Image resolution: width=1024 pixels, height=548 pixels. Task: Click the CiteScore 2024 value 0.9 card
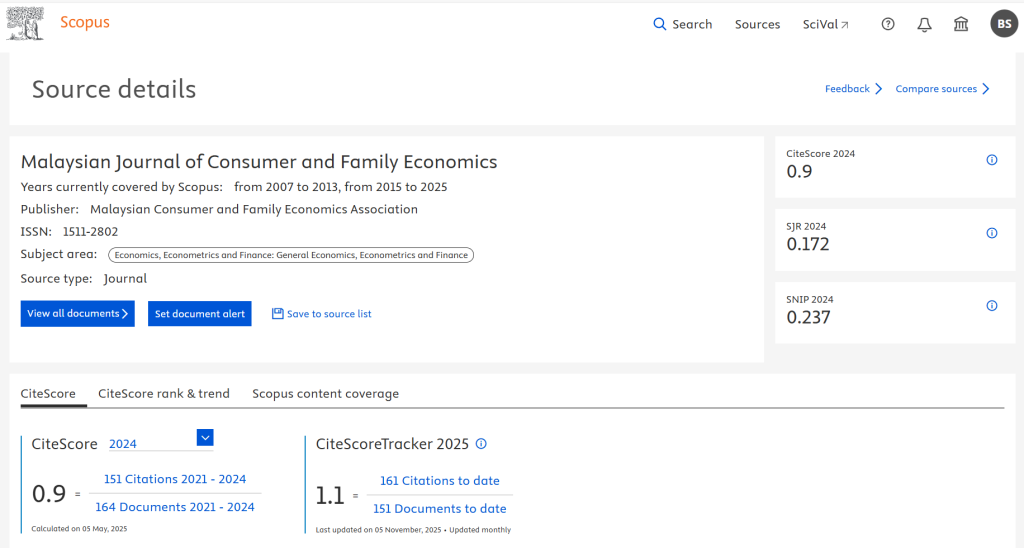click(x=895, y=167)
